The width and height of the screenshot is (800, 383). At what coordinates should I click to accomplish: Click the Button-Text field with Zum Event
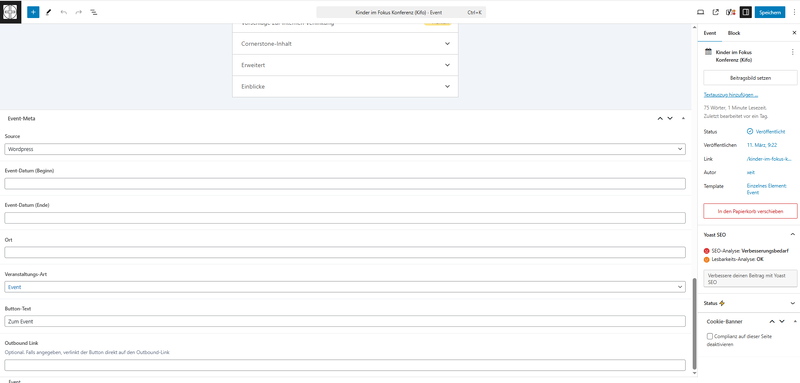coord(345,321)
